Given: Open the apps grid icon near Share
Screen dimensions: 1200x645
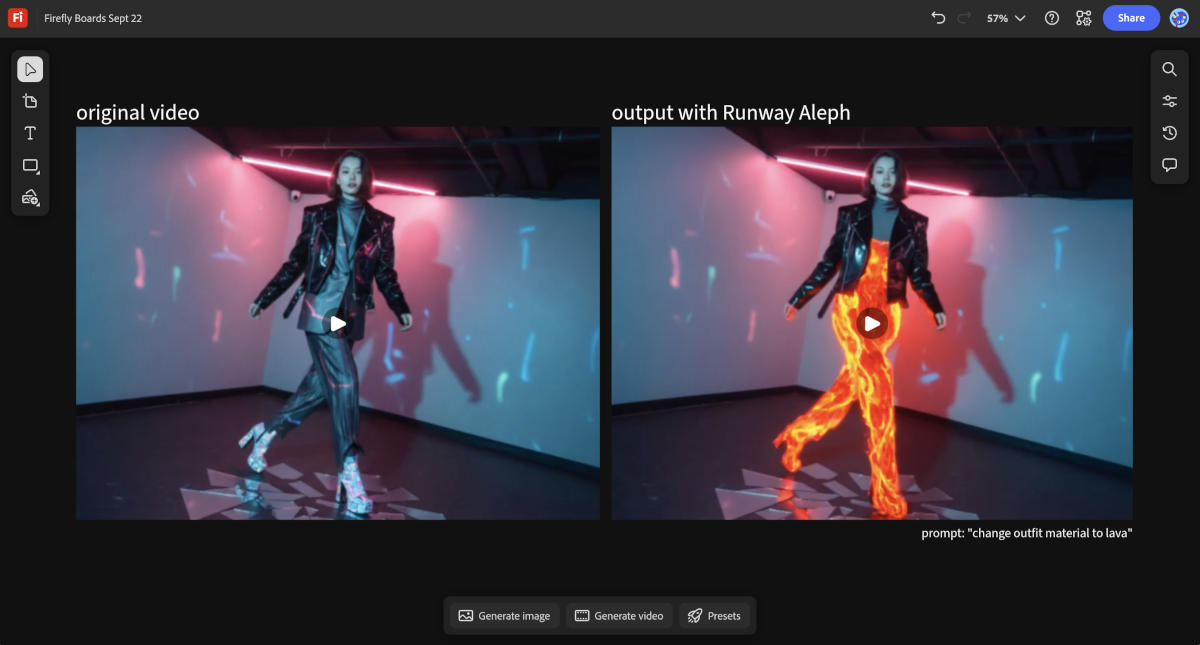Looking at the screenshot, I should [1083, 18].
